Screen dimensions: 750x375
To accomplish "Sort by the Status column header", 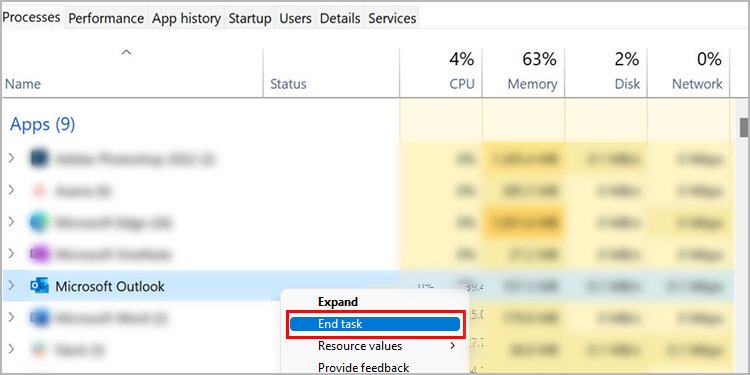I will 288,84.
